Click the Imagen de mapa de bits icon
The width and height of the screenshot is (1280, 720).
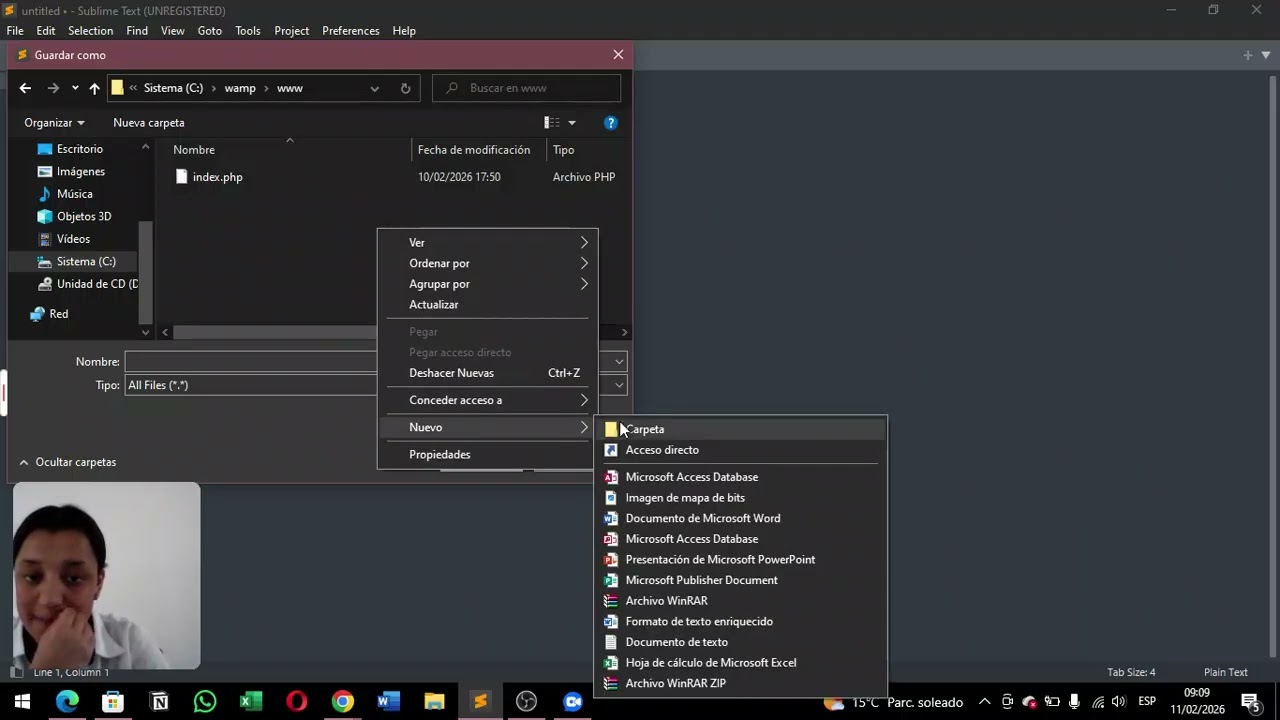pos(611,498)
